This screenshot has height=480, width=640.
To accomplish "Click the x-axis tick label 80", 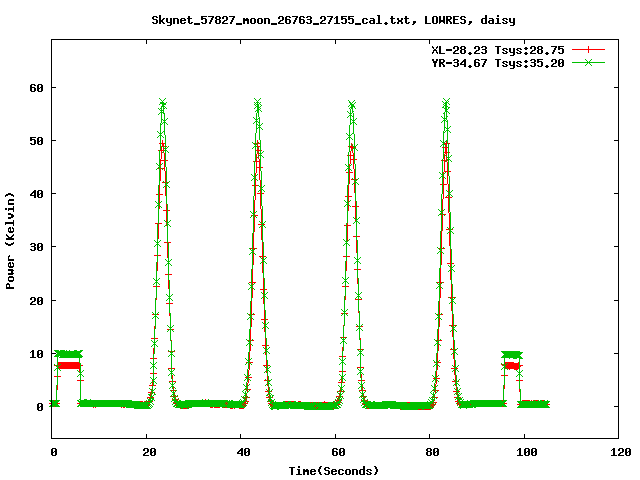I will coord(433,452).
